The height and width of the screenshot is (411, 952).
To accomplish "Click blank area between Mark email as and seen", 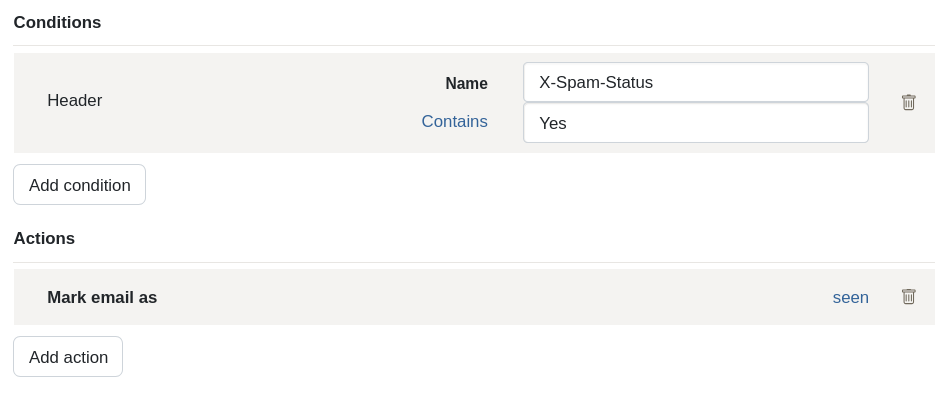I will pos(500,297).
